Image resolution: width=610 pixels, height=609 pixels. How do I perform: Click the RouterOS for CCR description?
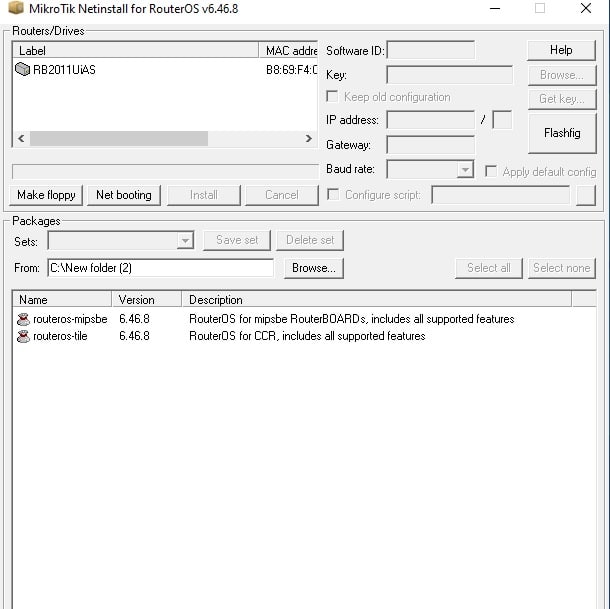coord(307,336)
